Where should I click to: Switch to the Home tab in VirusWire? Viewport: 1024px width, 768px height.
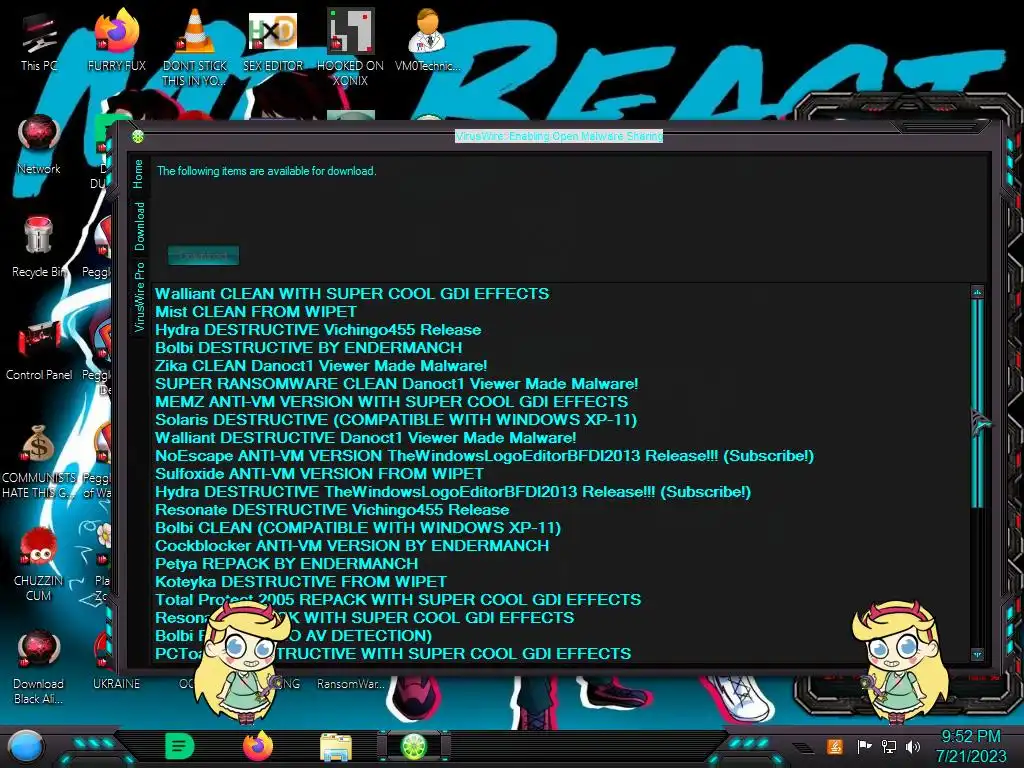coord(138,174)
